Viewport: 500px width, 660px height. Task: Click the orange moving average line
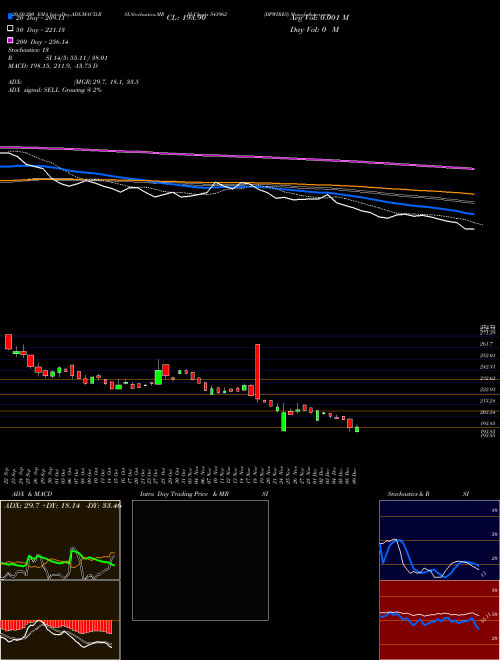(x=236, y=184)
